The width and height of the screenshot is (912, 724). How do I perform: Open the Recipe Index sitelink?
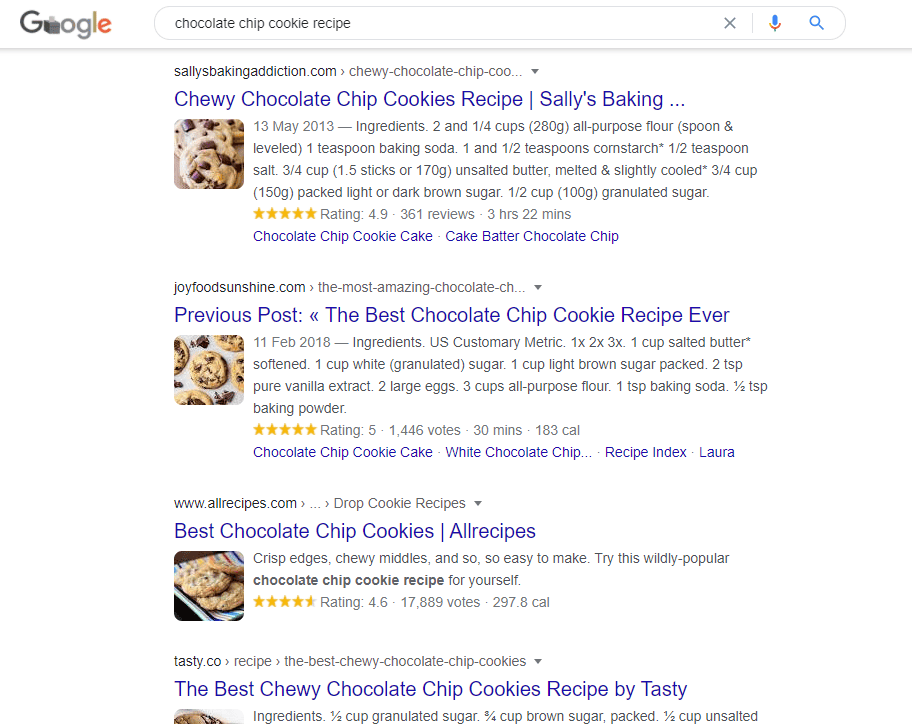point(645,452)
